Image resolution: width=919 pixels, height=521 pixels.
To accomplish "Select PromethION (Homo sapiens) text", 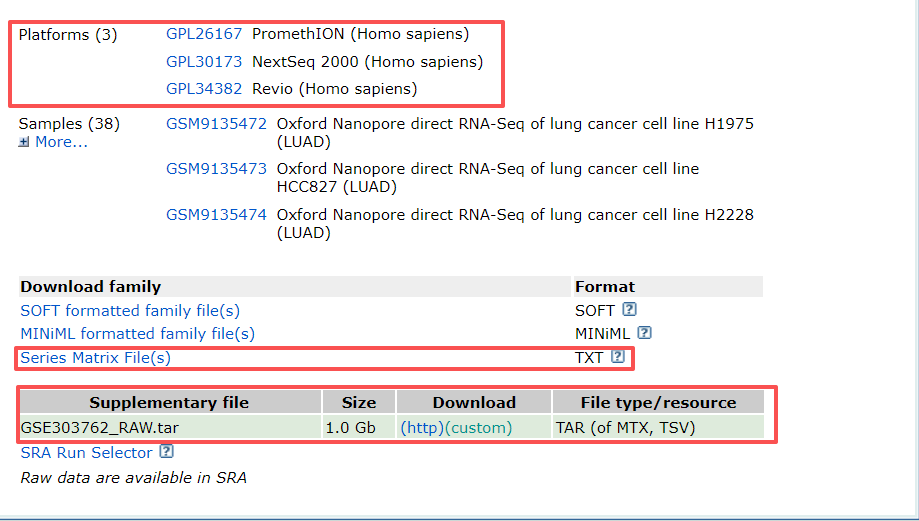I will tap(360, 34).
